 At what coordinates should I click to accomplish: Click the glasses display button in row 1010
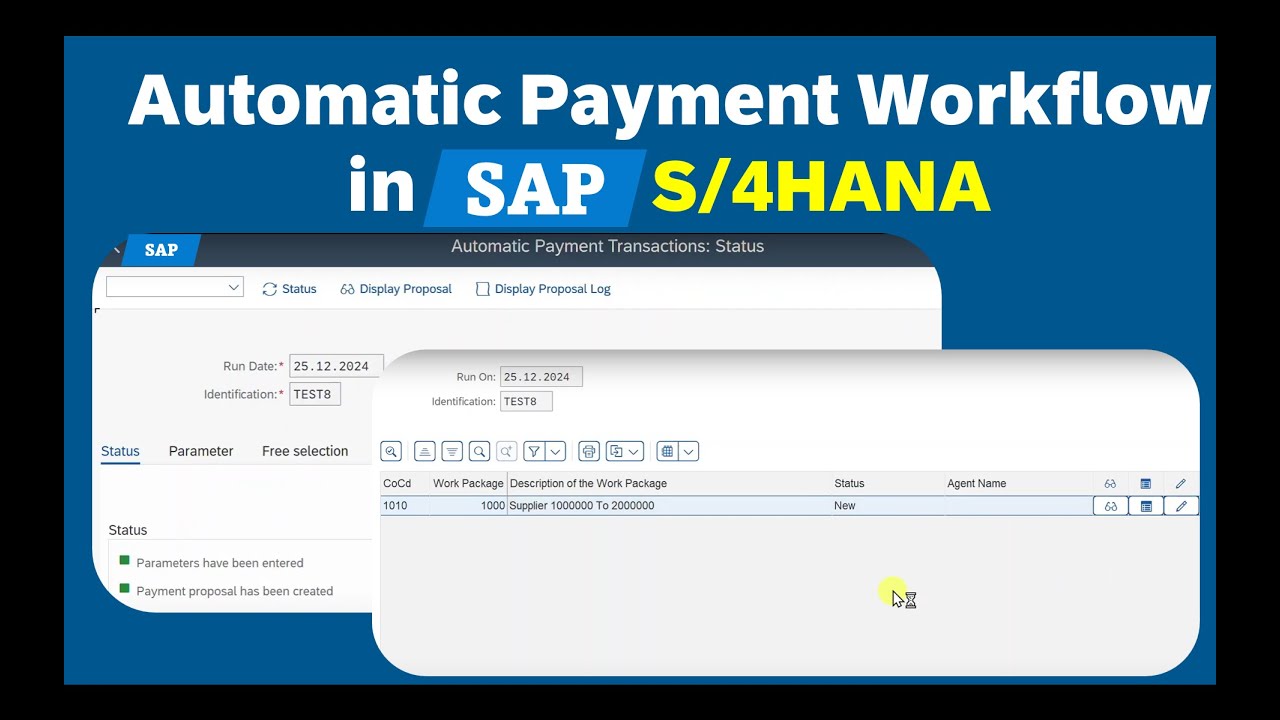click(1110, 506)
